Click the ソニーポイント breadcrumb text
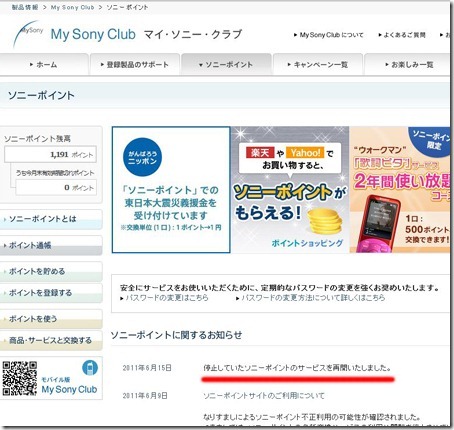The height and width of the screenshot is (430, 454). pyautogui.click(x=127, y=7)
